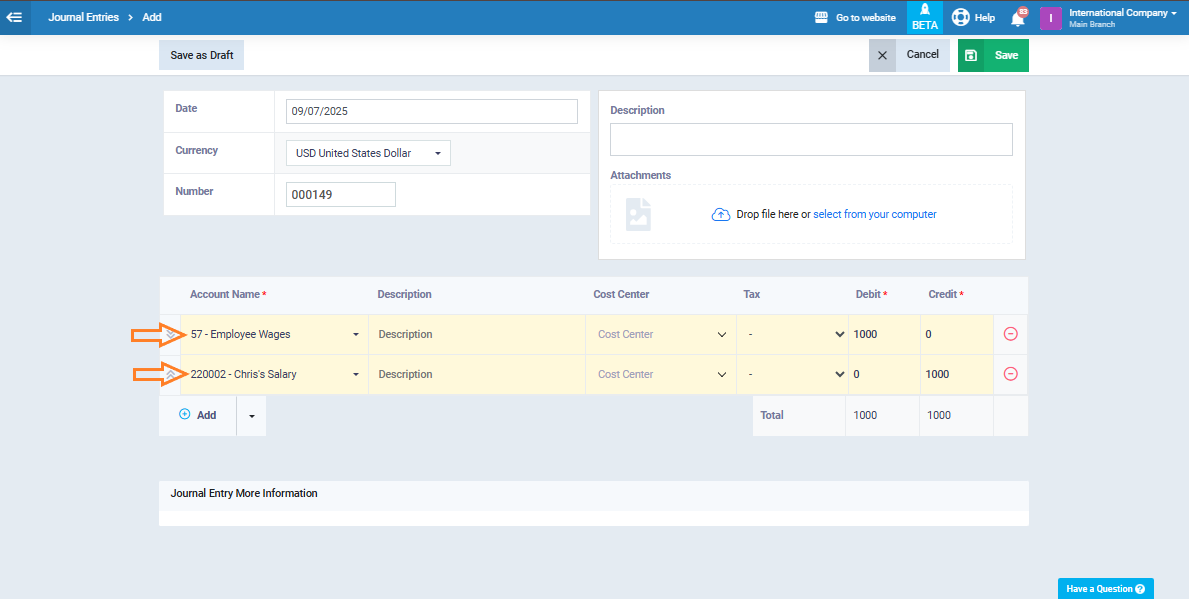Click the green Save button
The width and height of the screenshot is (1189, 599).
993,55
